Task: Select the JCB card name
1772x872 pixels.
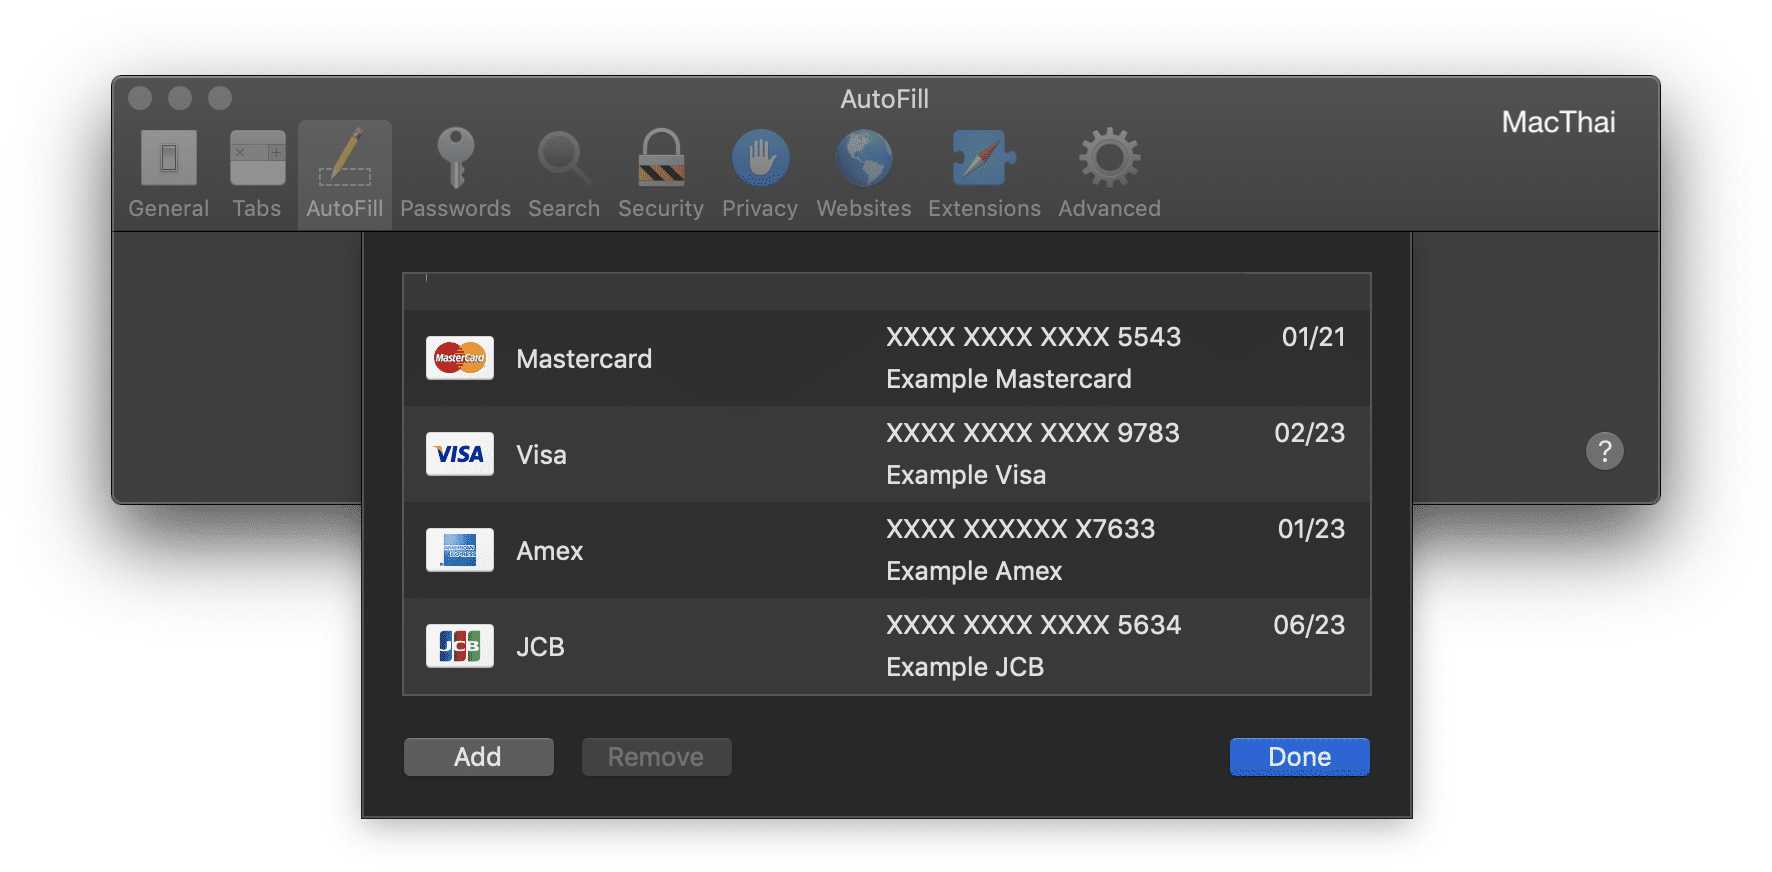Action: (x=540, y=646)
